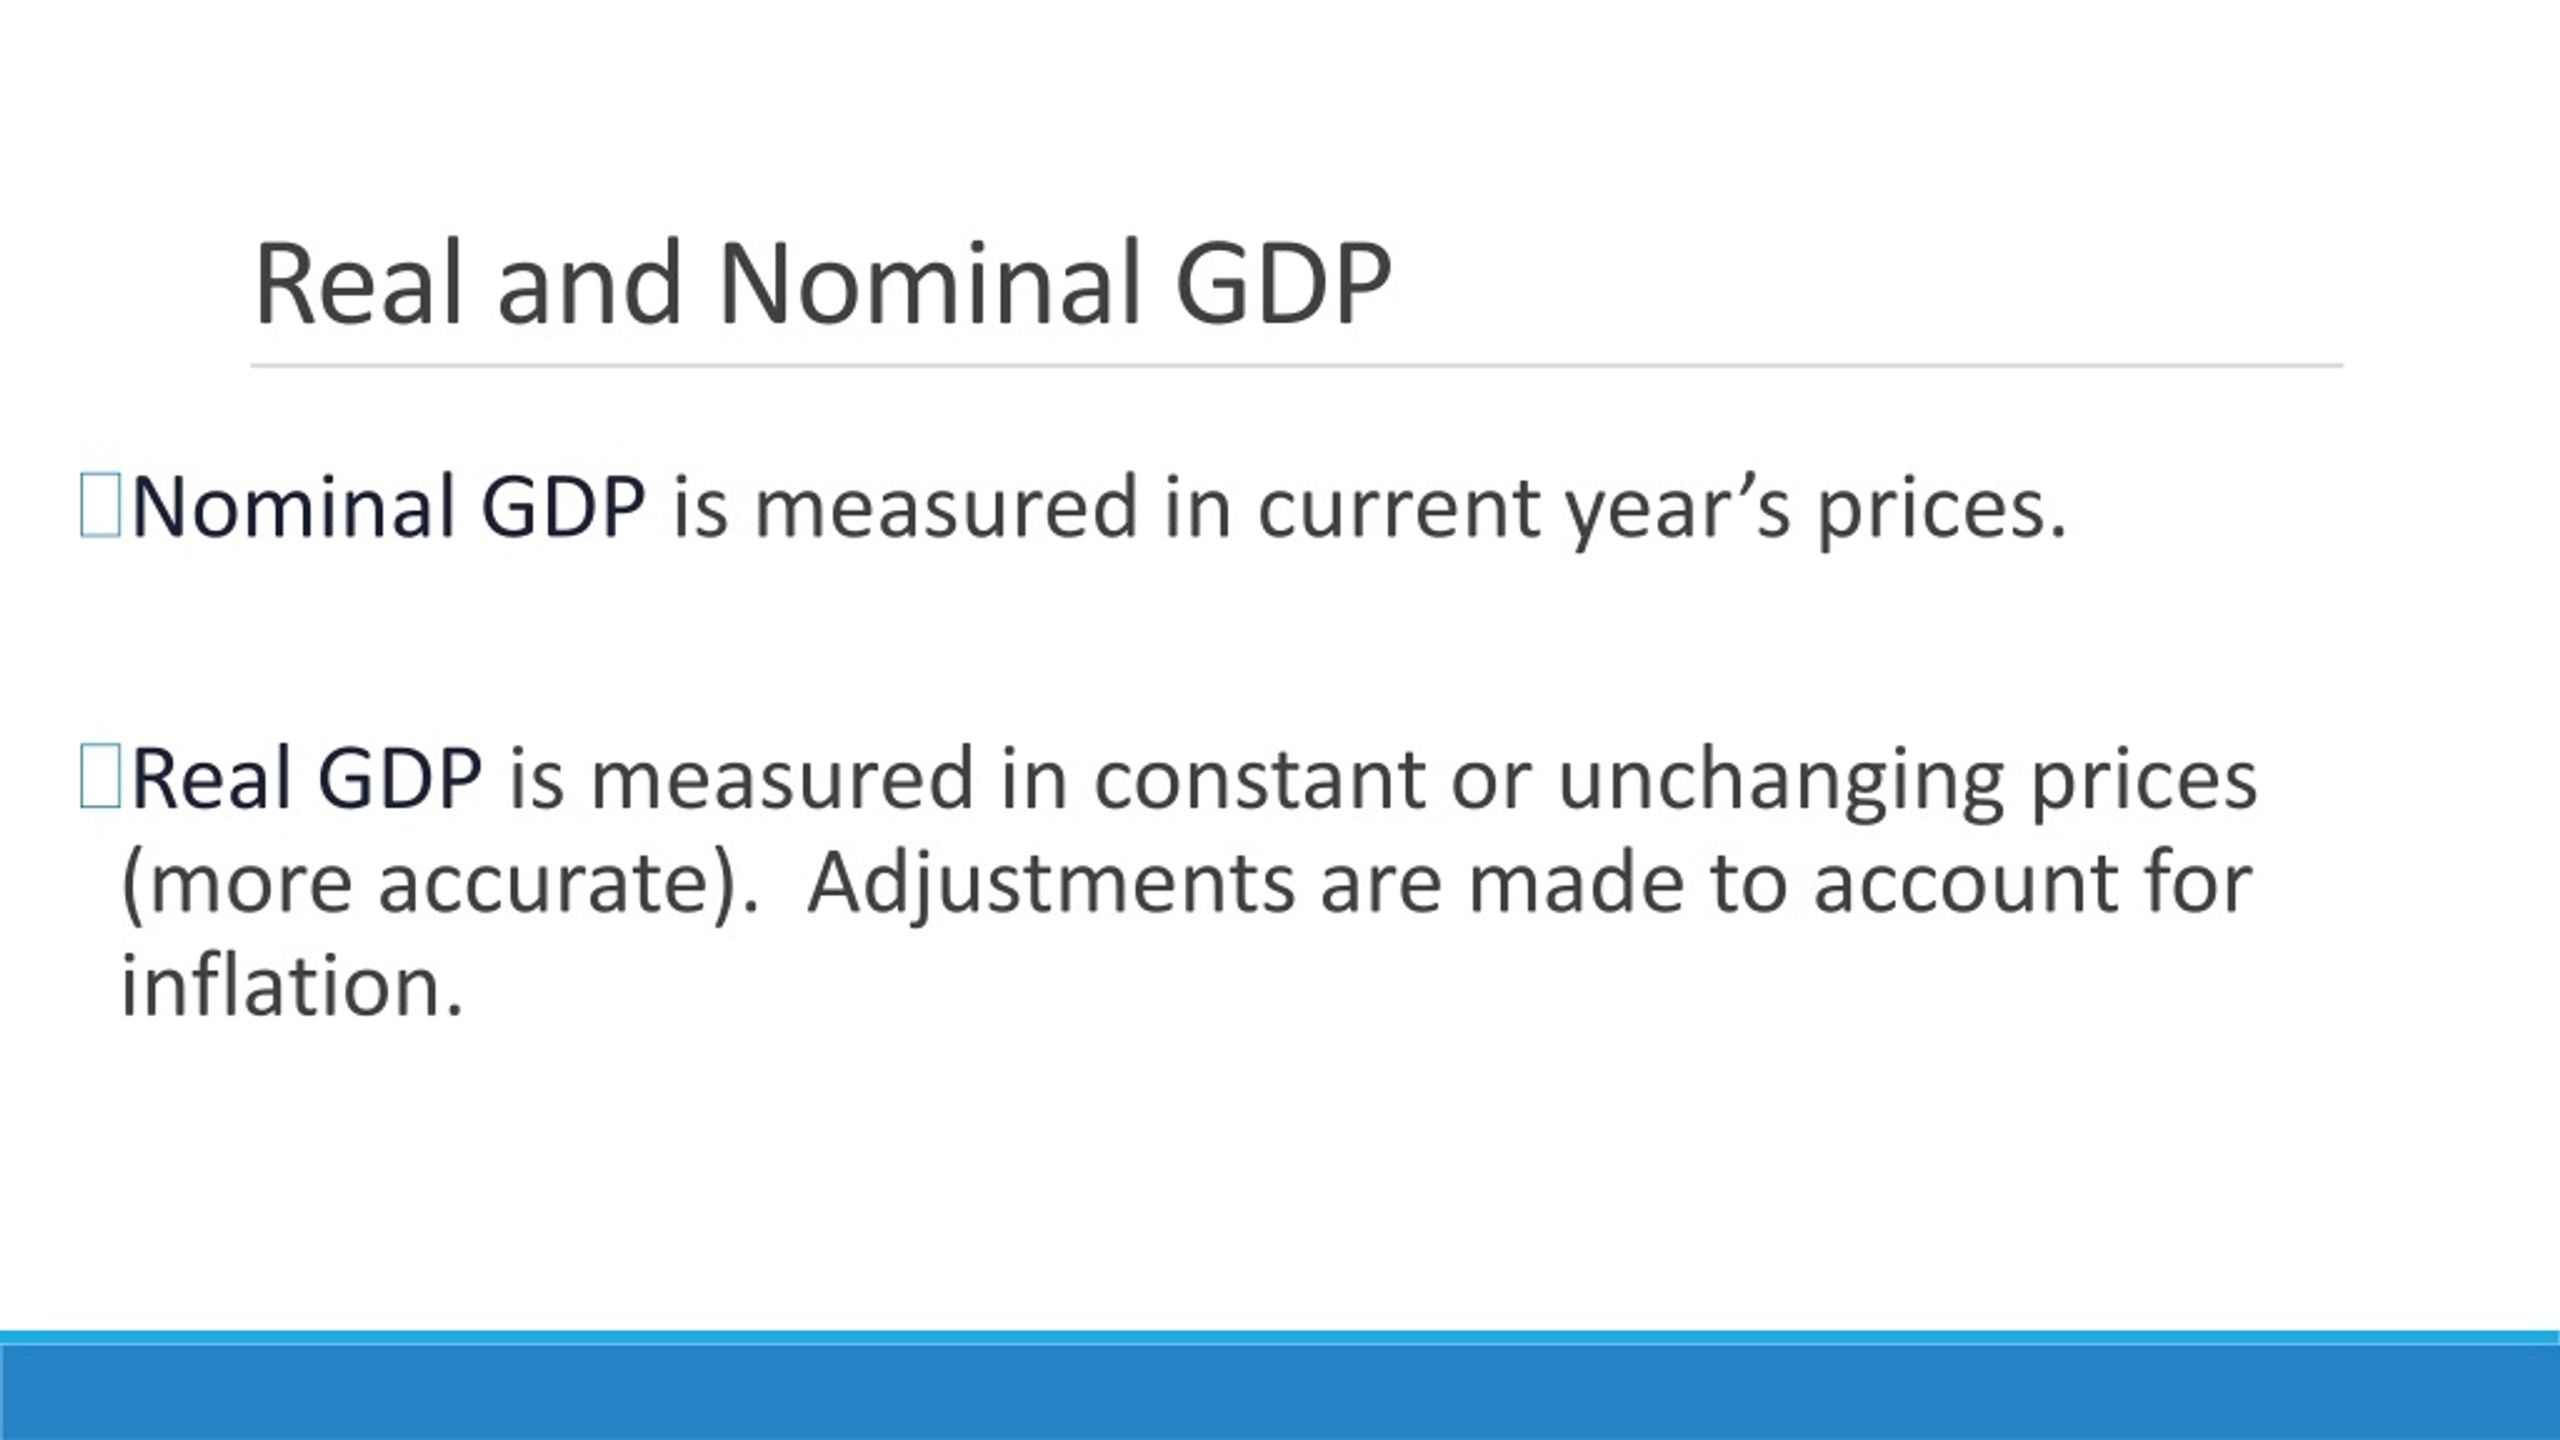Click the word account in second bullet
2560x1440 pixels.
pos(1965,886)
